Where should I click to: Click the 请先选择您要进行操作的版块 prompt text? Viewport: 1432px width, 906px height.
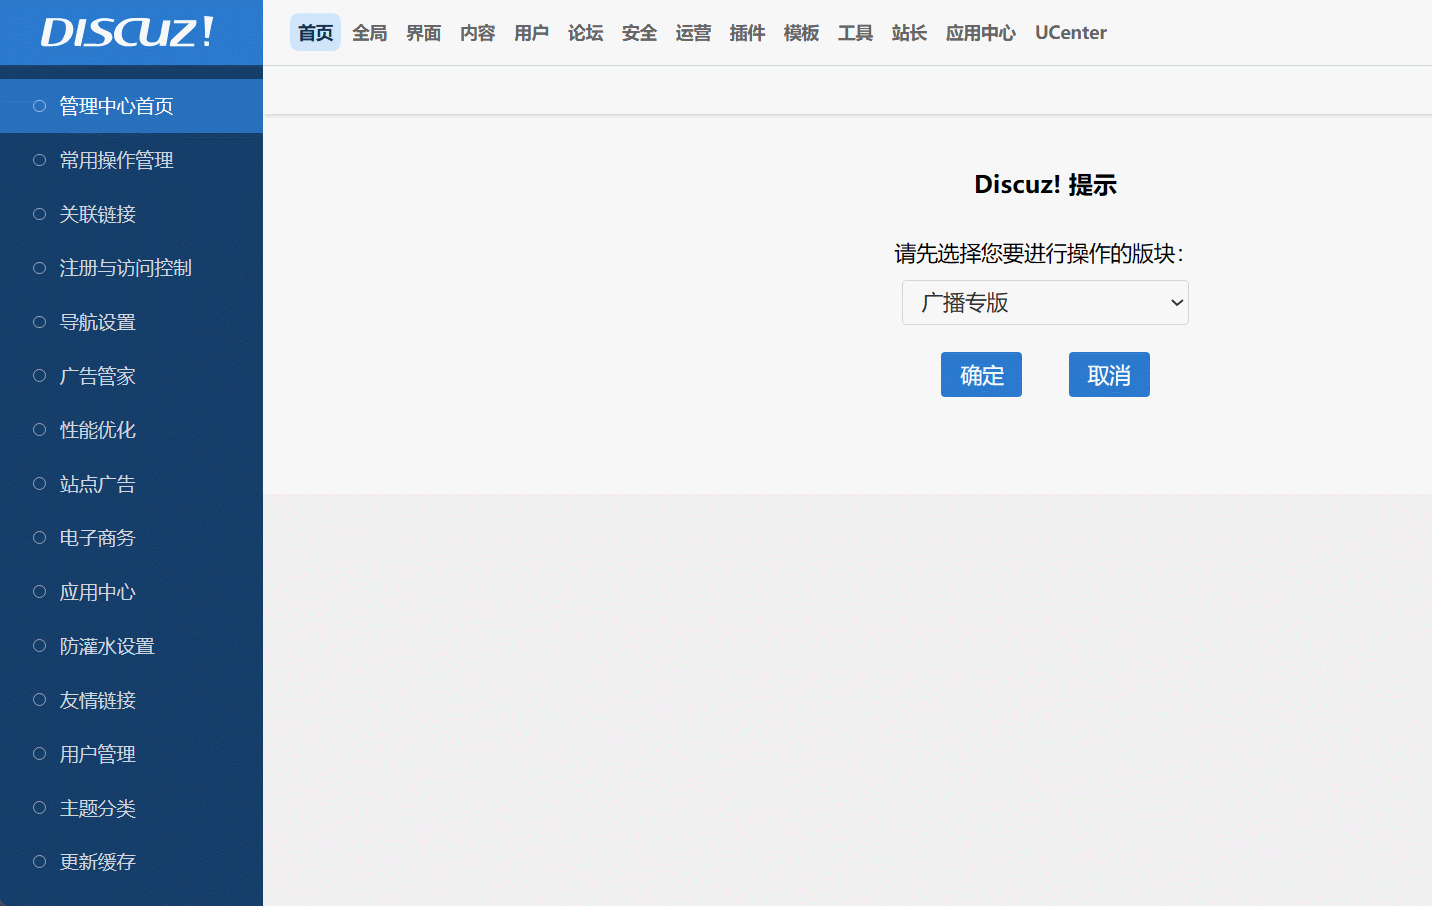1039,254
